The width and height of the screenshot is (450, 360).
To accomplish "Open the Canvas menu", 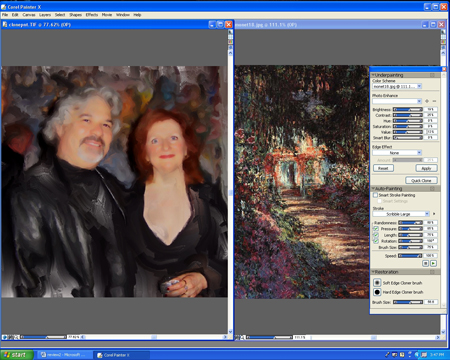I will point(29,15).
